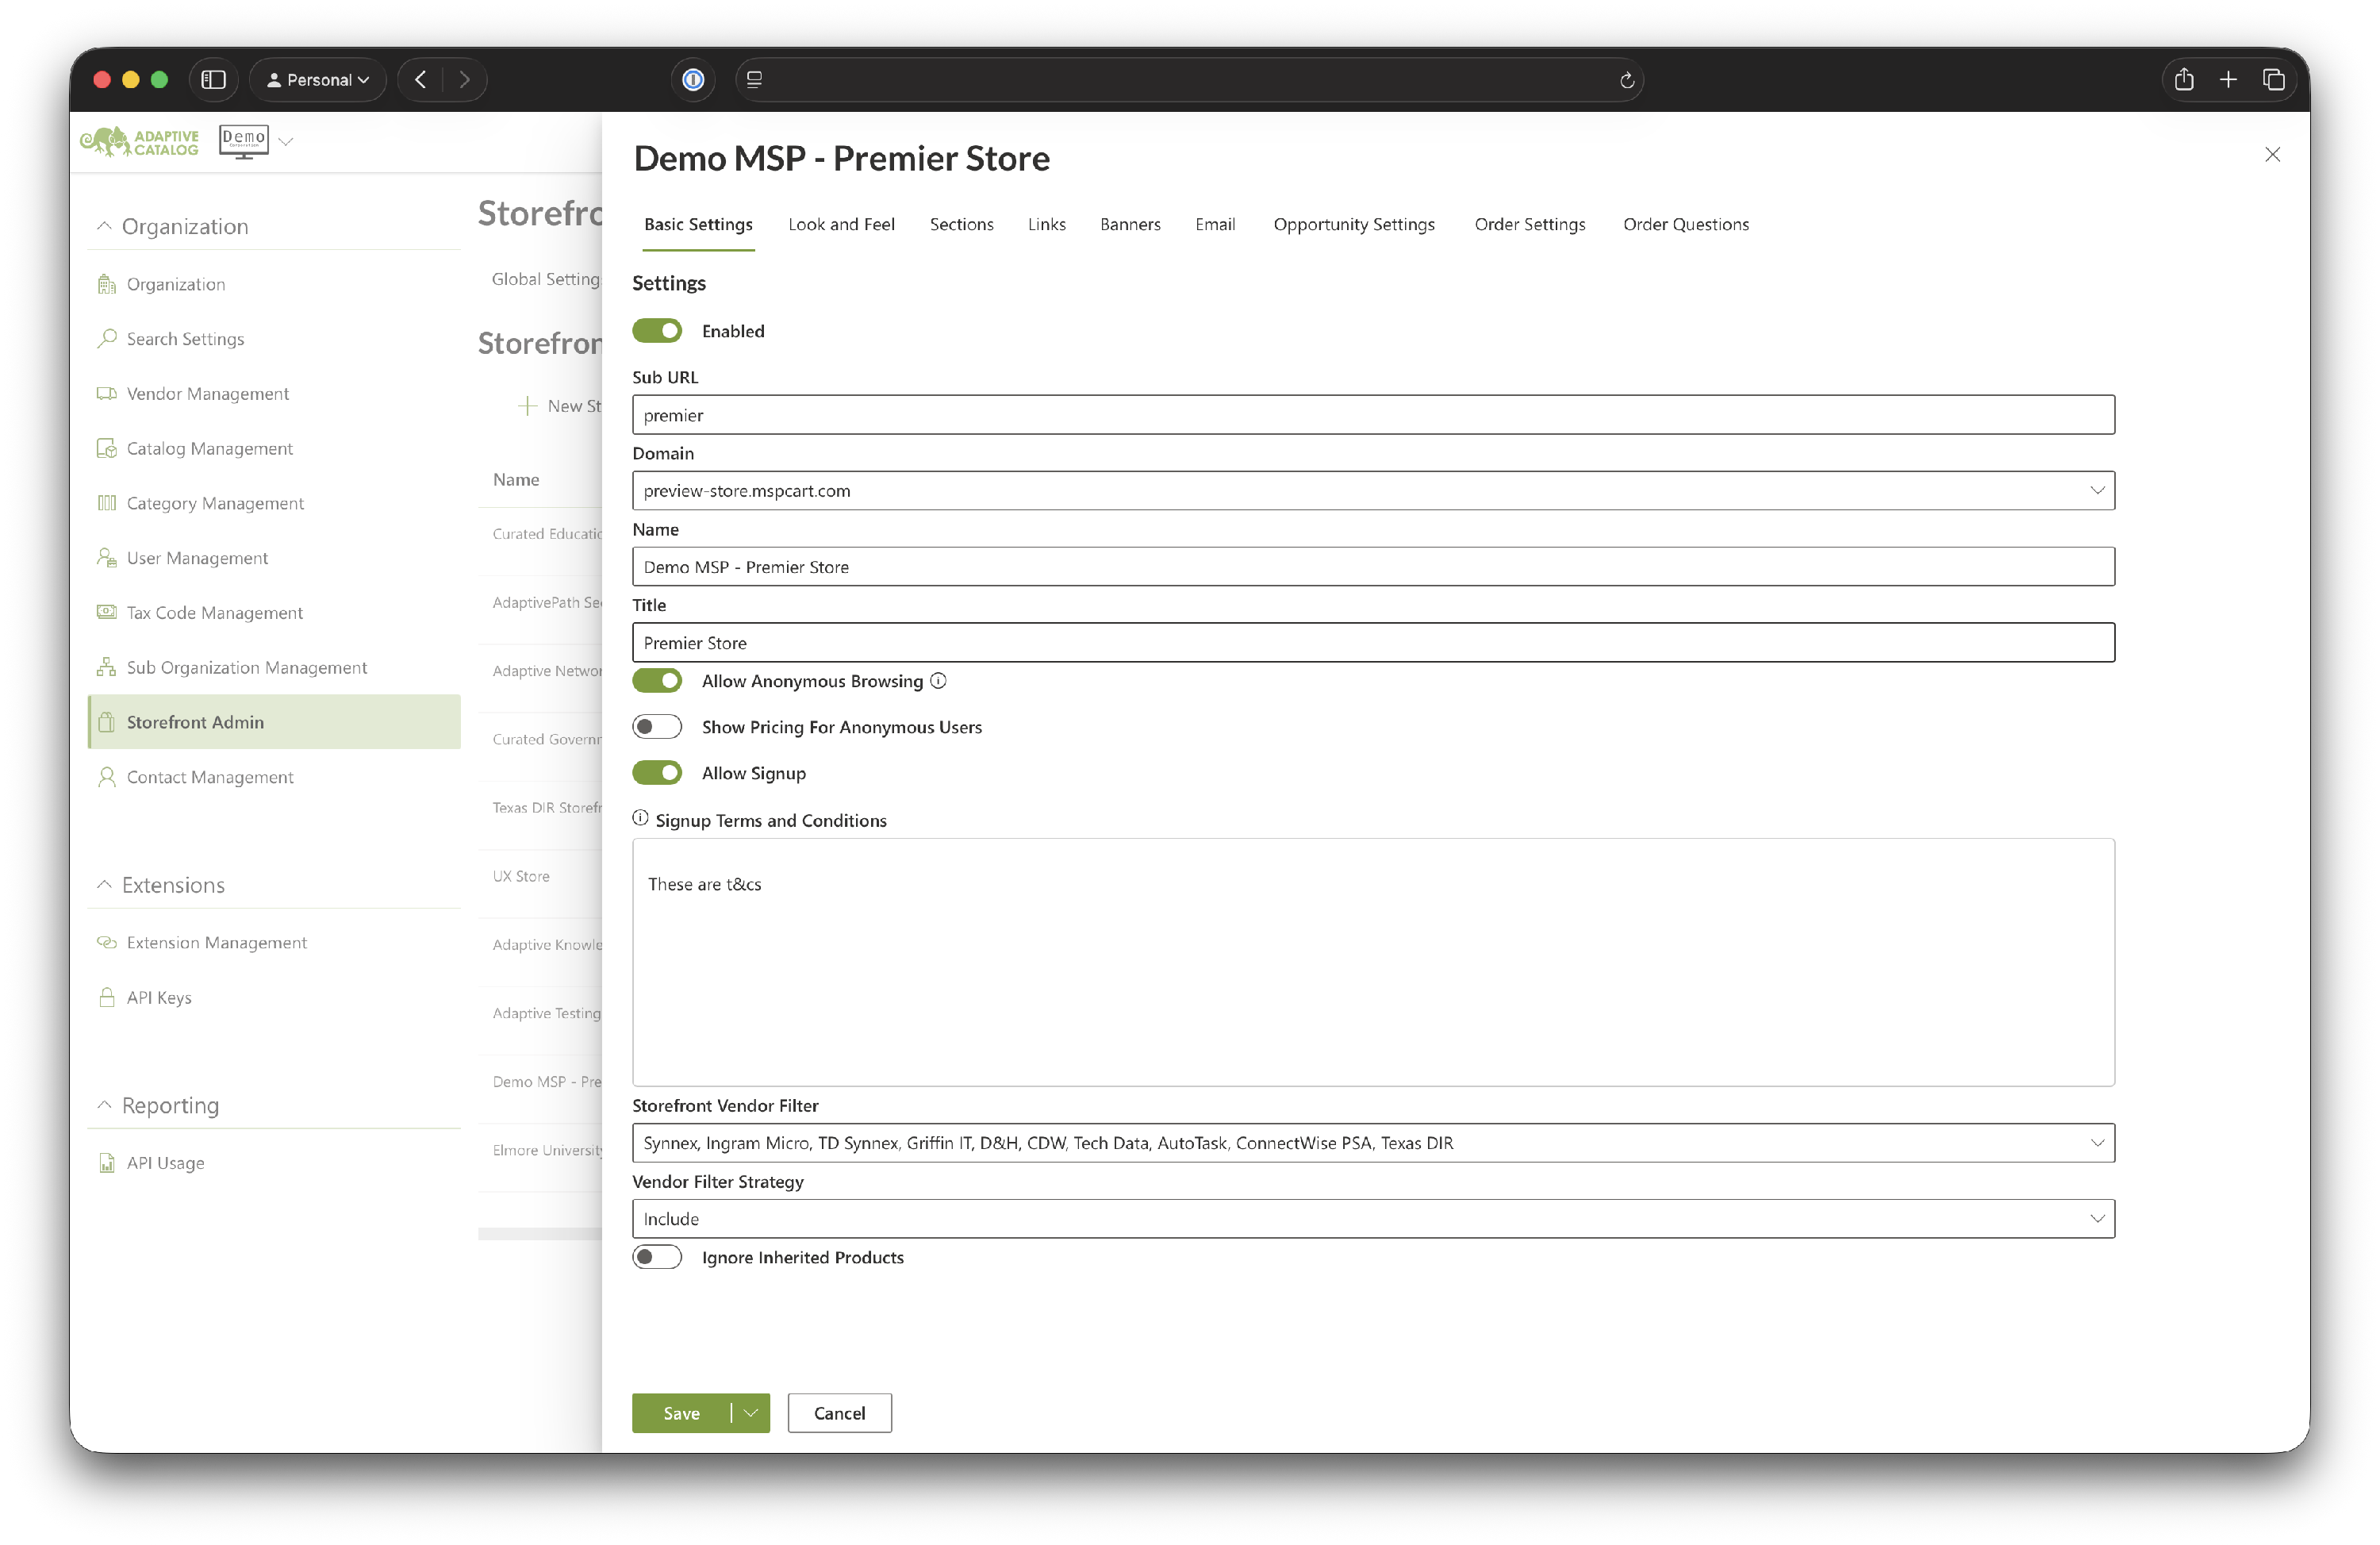Click the Safari sidebar toggle icon

(213, 80)
